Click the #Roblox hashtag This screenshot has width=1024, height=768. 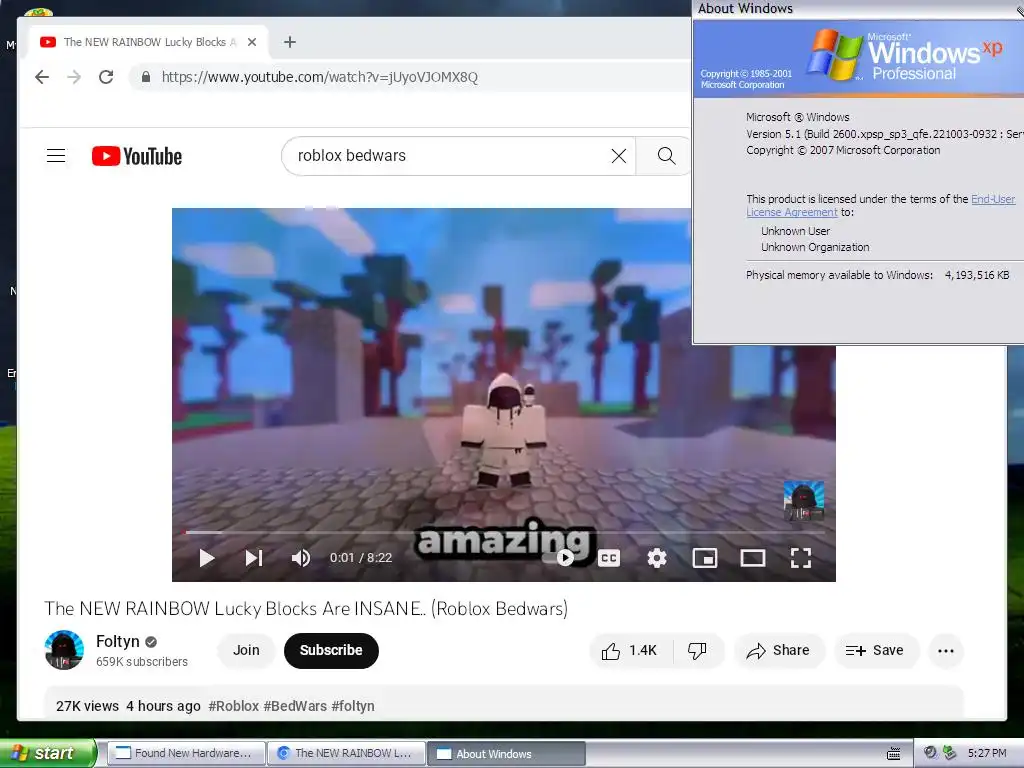pos(234,706)
